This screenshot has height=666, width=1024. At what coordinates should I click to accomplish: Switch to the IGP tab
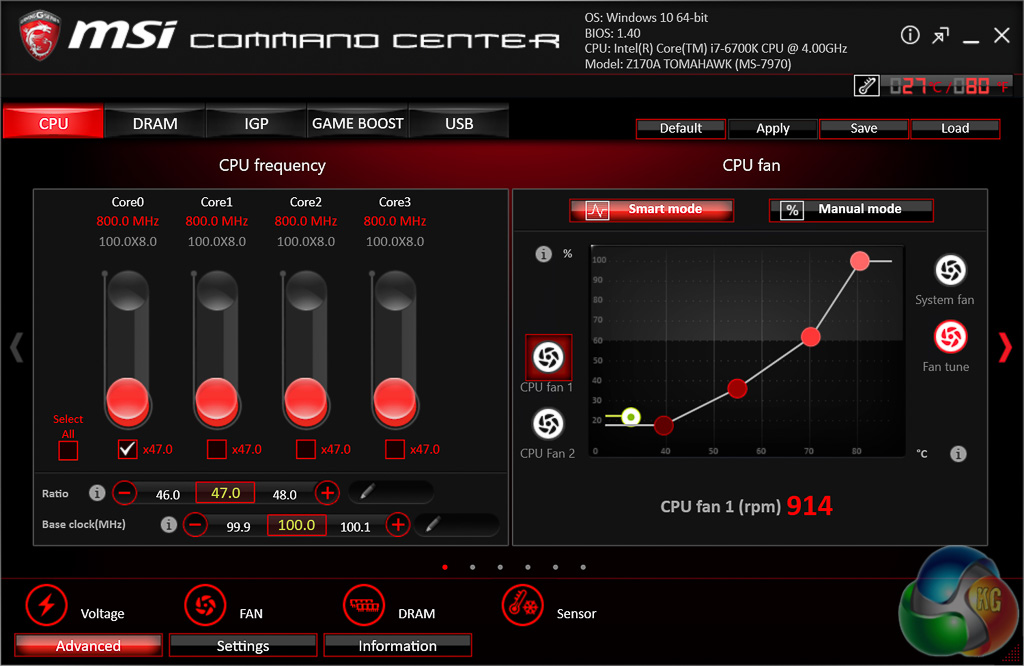pos(256,122)
